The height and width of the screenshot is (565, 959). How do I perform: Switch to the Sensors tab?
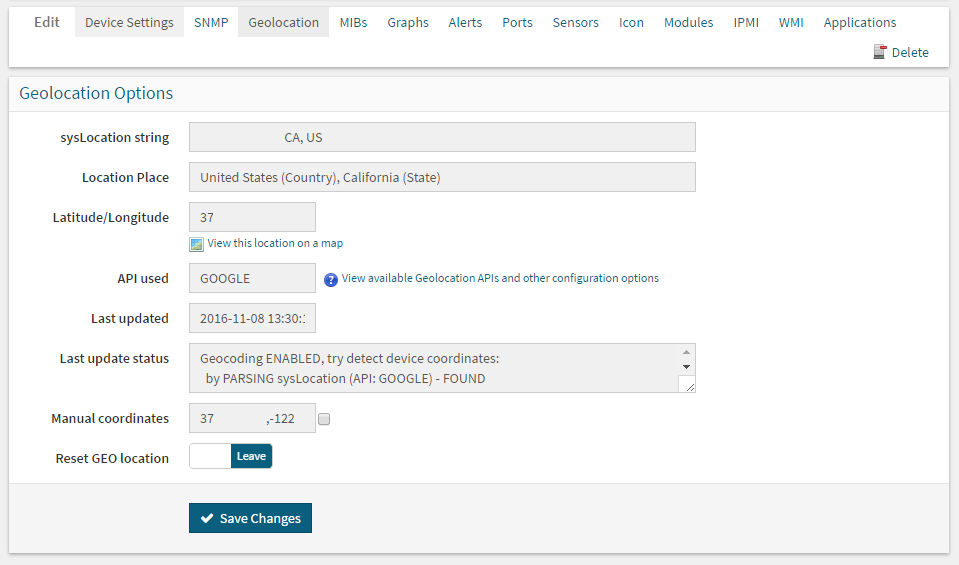click(x=576, y=22)
